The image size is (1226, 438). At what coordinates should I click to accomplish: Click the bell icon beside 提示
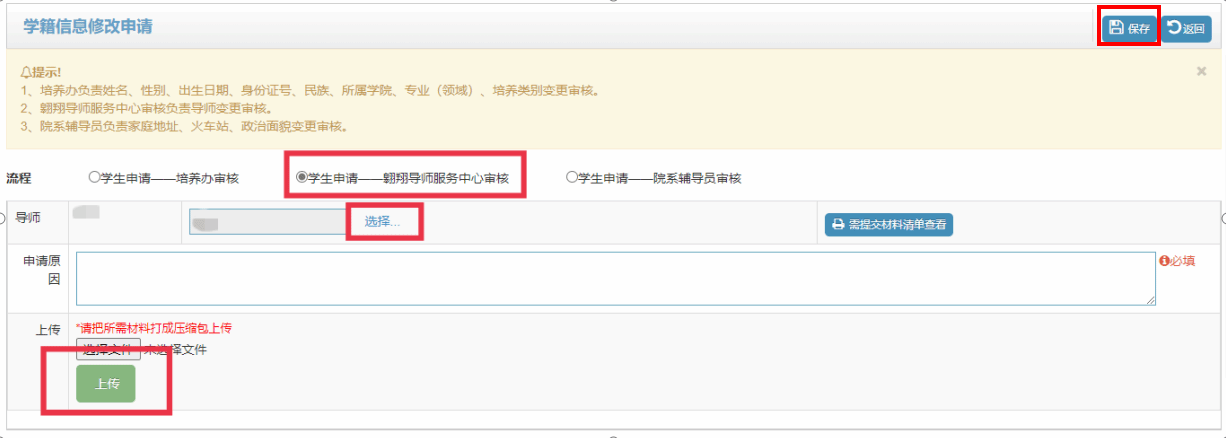point(25,73)
